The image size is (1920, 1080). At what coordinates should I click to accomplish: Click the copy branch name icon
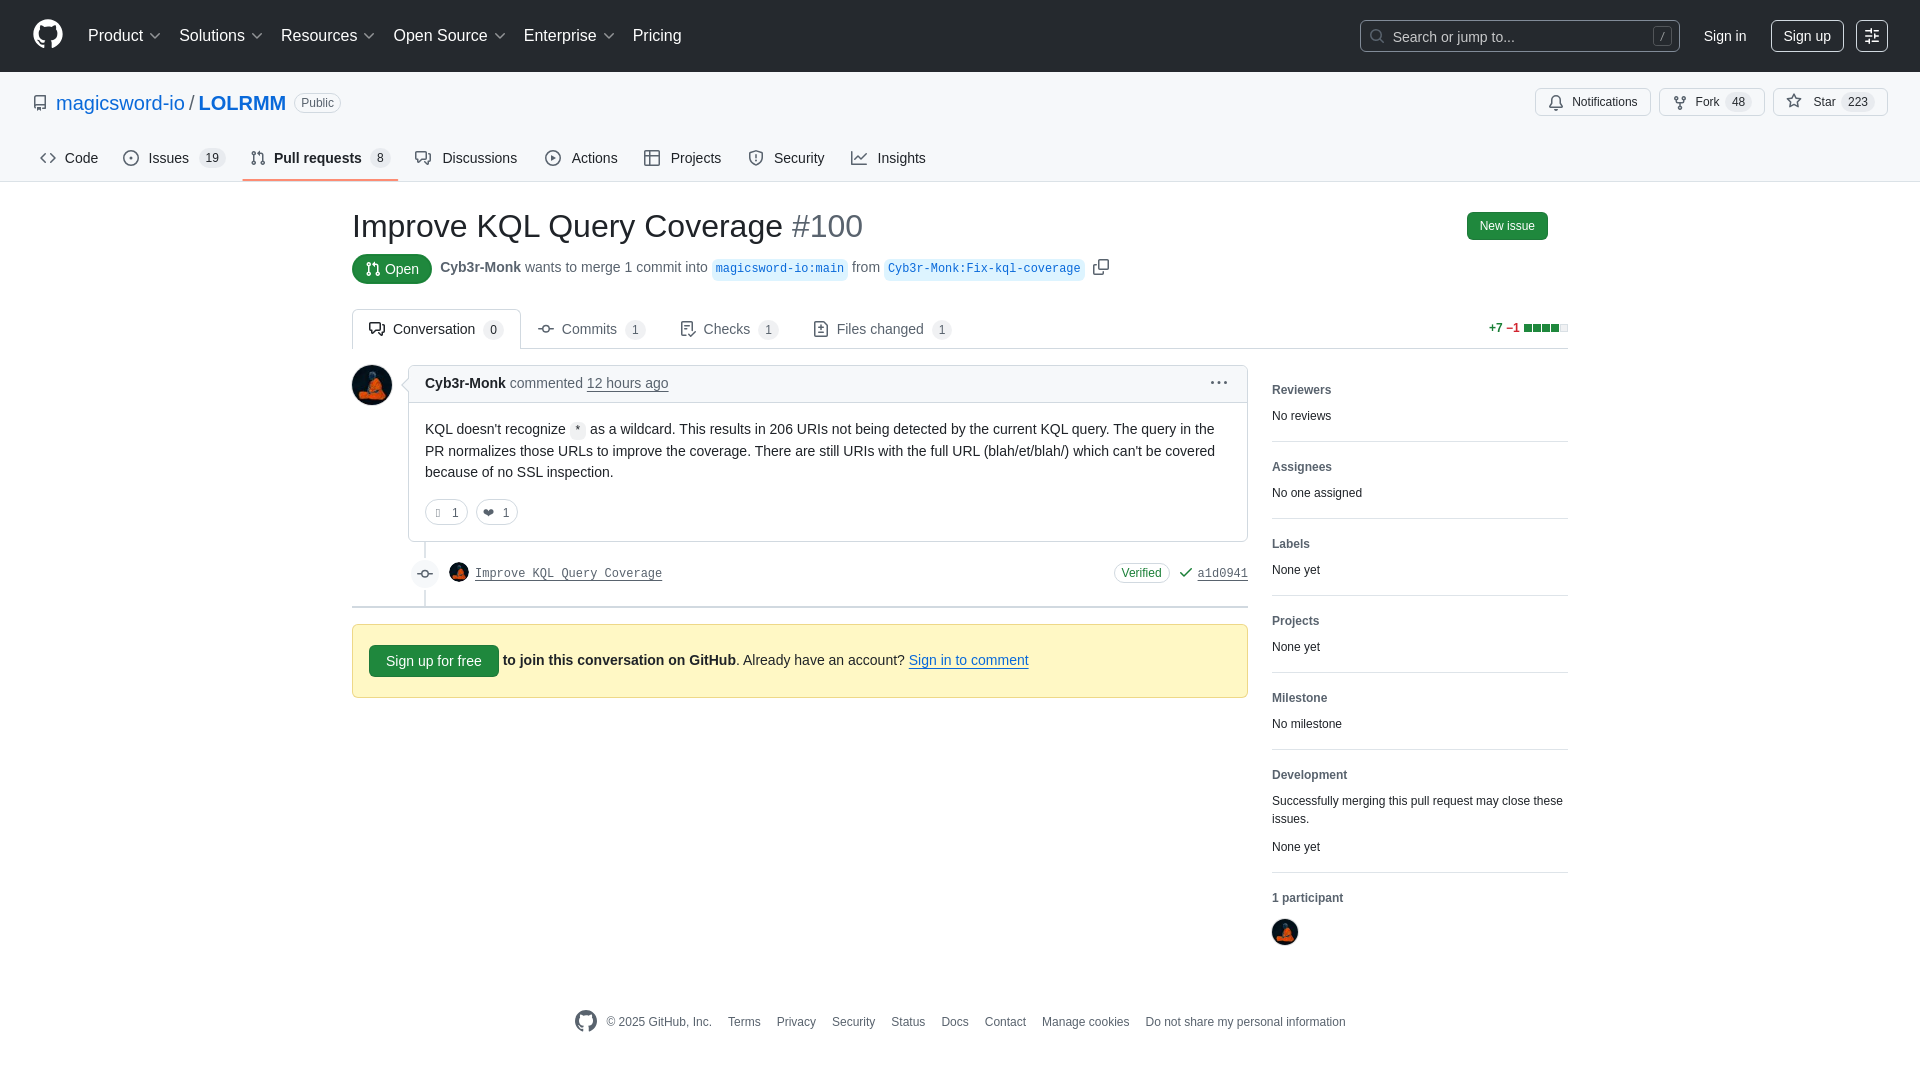(x=1101, y=267)
